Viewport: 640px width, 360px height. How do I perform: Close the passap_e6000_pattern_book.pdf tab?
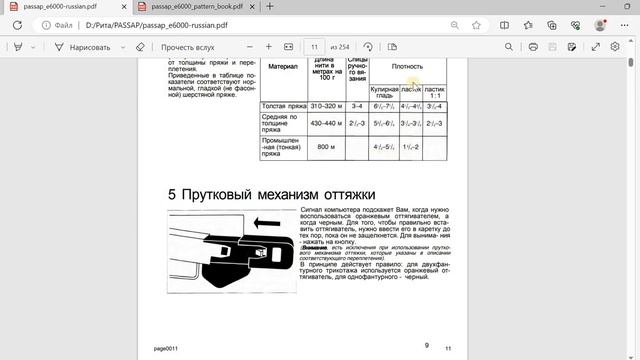tap(252, 7)
